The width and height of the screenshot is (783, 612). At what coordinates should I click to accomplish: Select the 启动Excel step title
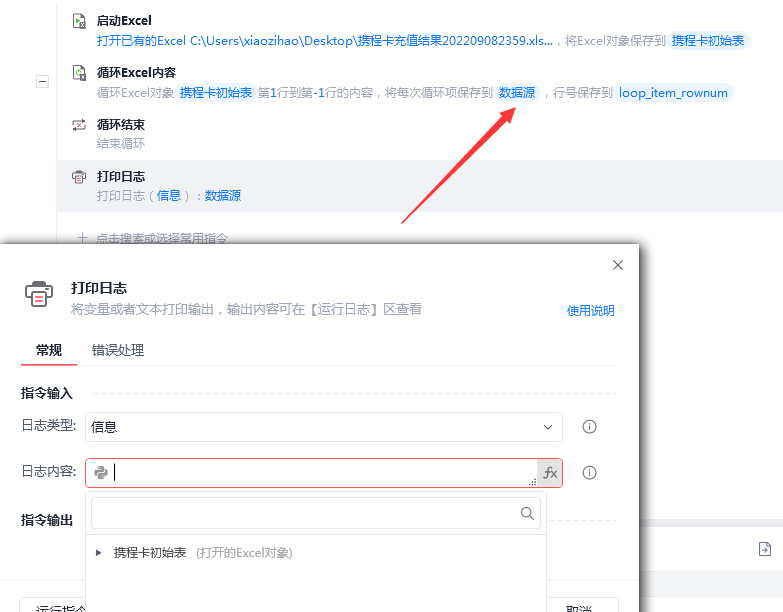click(124, 21)
